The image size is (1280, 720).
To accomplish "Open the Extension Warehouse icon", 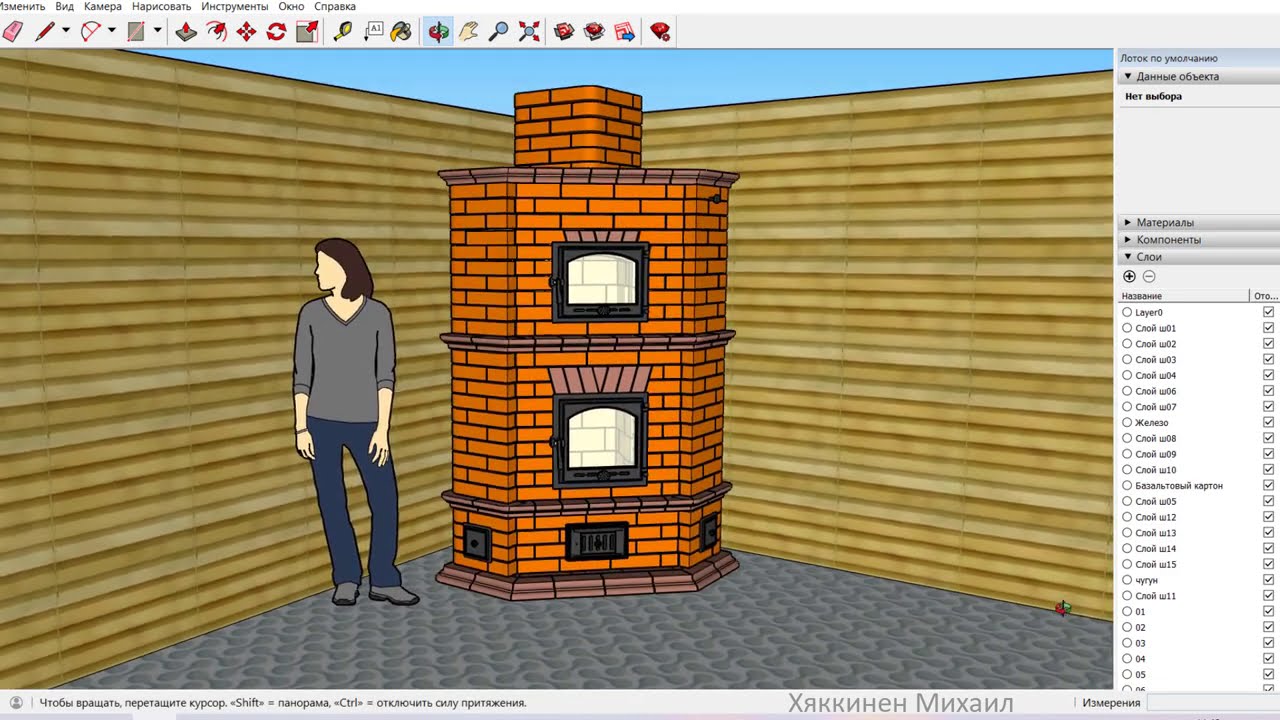I will click(594, 32).
